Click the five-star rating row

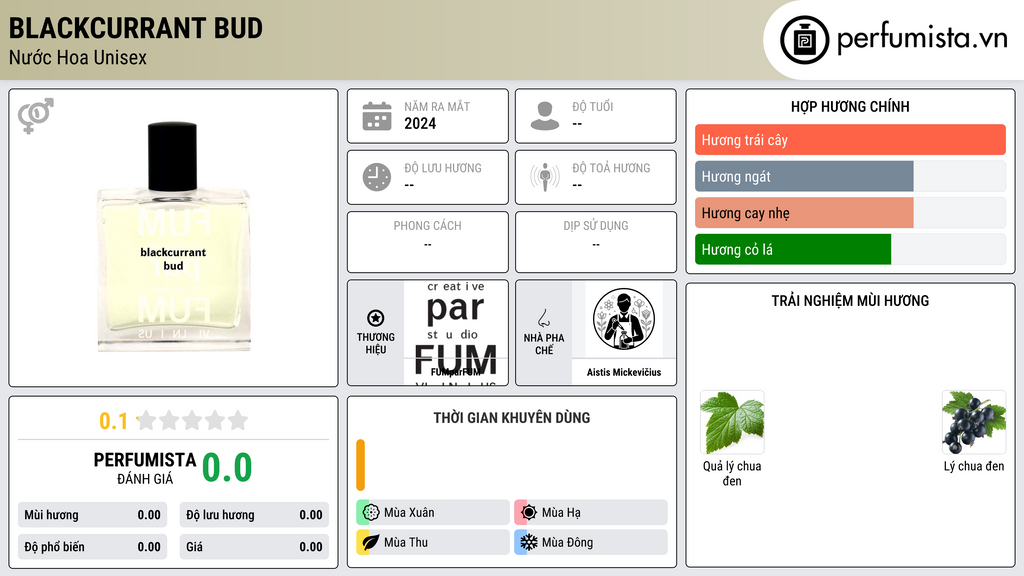coord(192,420)
